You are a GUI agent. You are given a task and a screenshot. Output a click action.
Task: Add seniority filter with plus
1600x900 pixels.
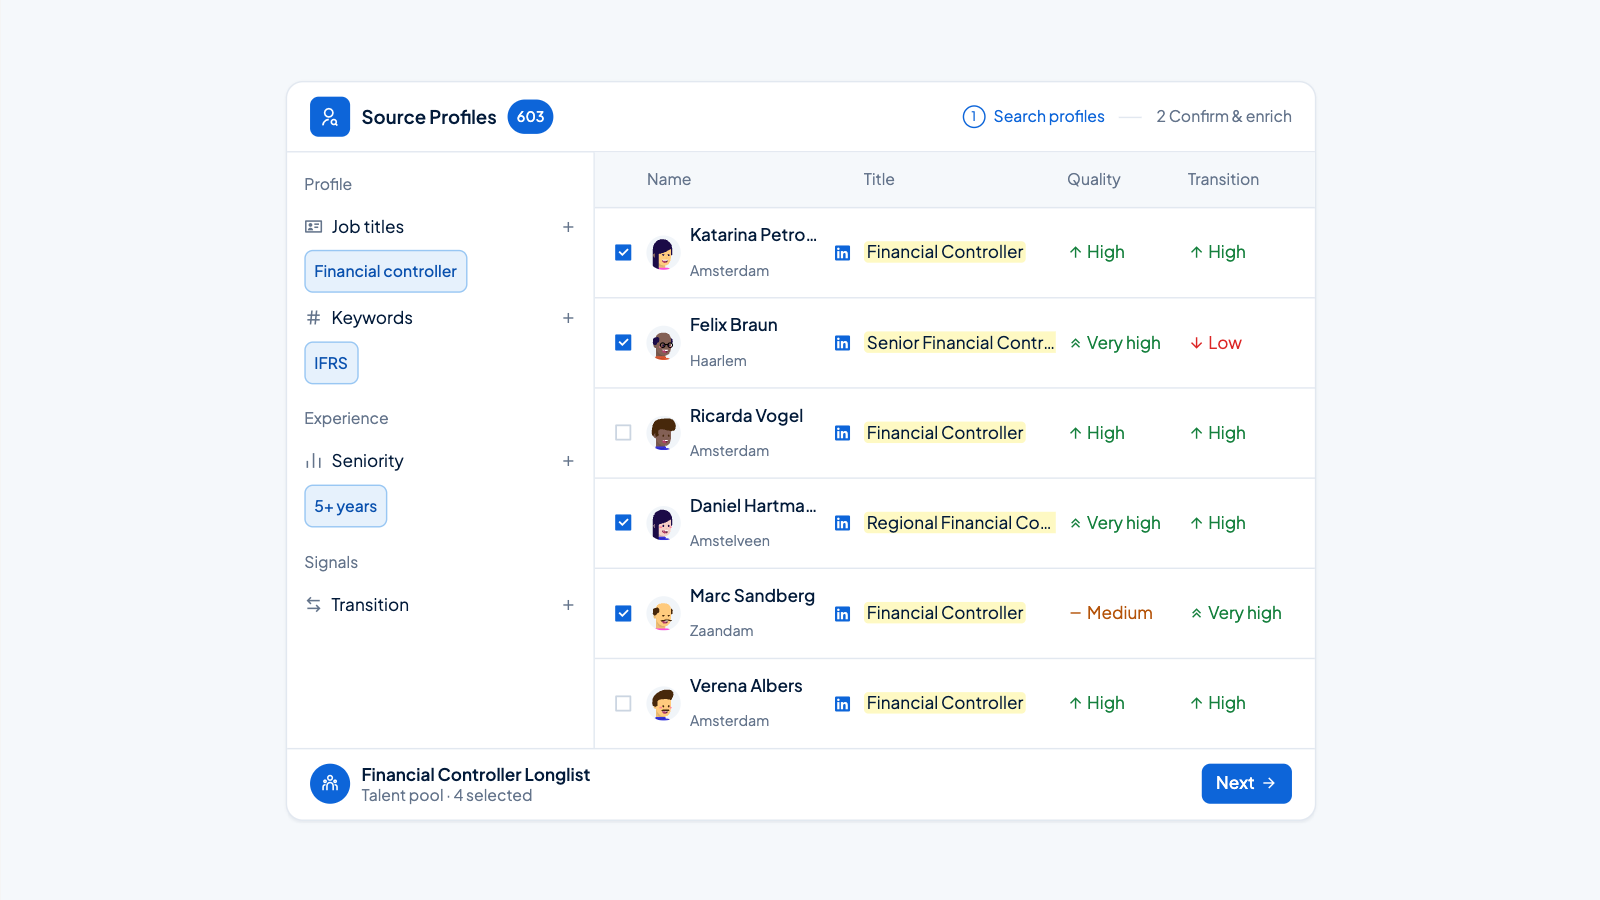coord(568,461)
